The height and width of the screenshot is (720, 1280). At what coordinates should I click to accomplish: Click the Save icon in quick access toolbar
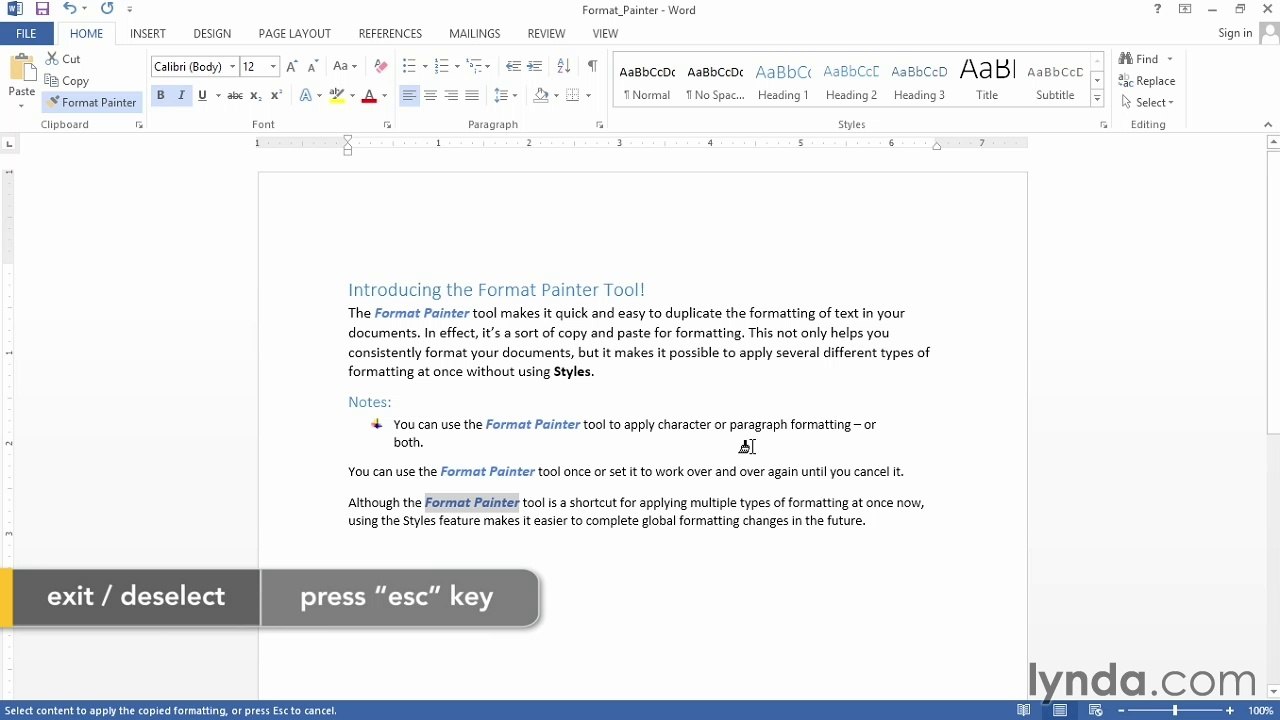click(42, 9)
